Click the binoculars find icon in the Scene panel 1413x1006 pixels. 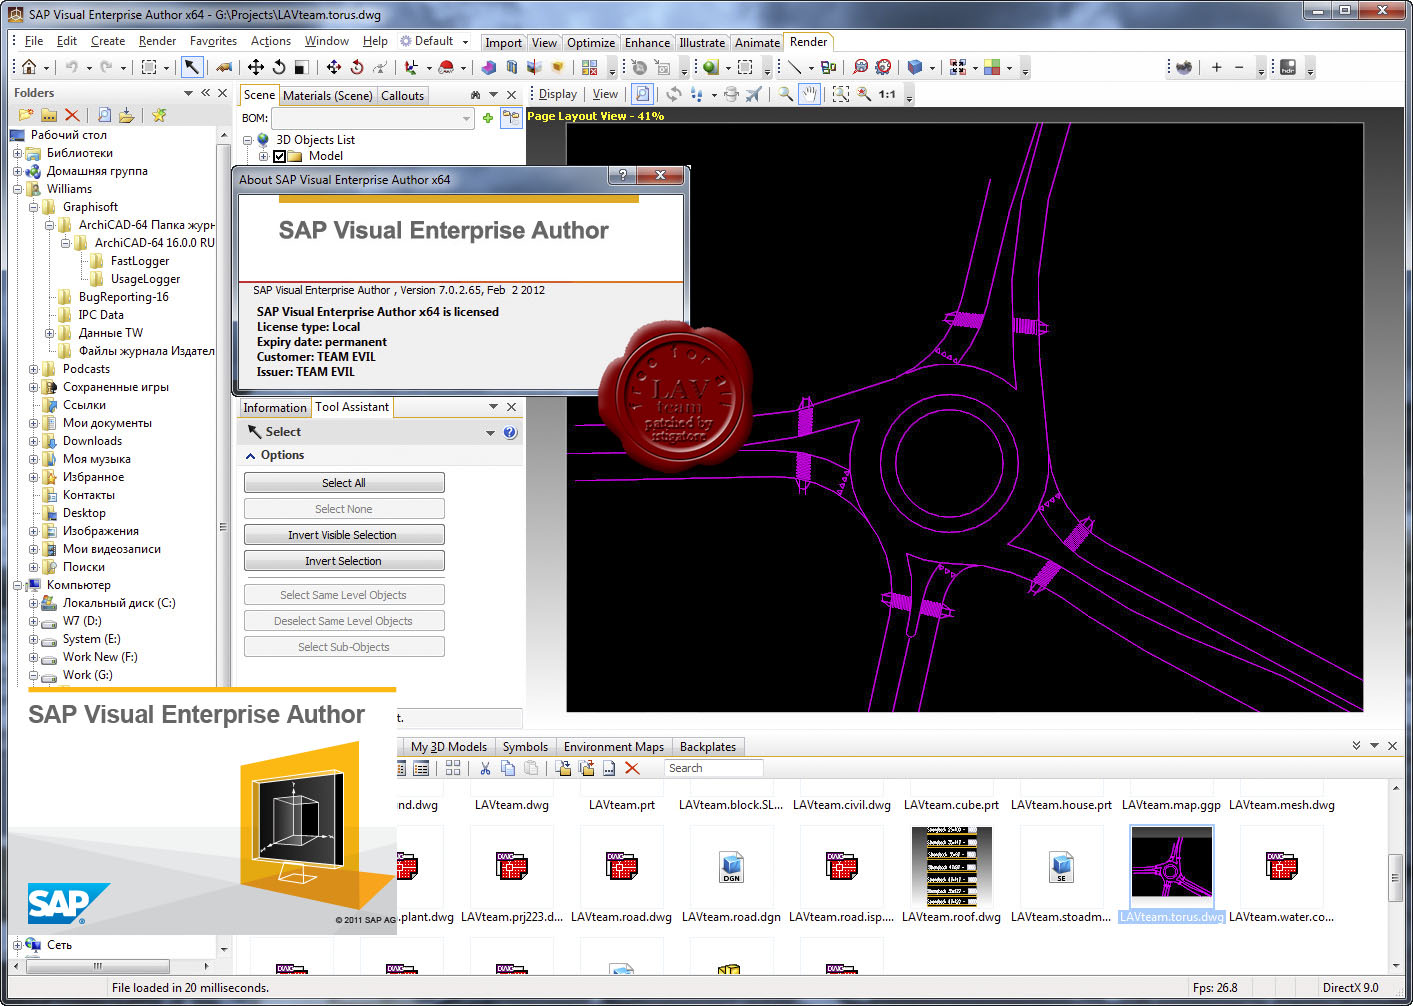(475, 95)
